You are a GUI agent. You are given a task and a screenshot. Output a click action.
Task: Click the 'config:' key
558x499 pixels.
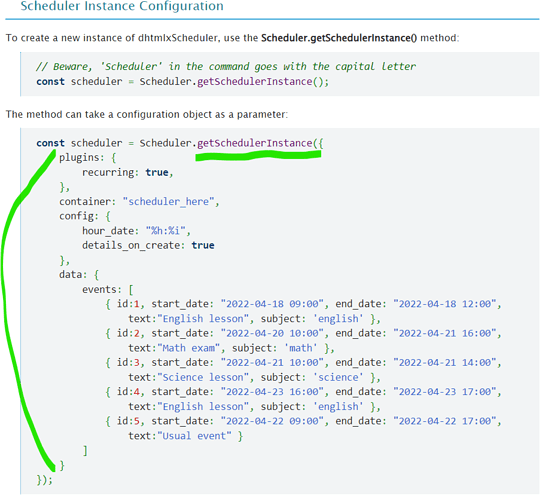tap(79, 216)
